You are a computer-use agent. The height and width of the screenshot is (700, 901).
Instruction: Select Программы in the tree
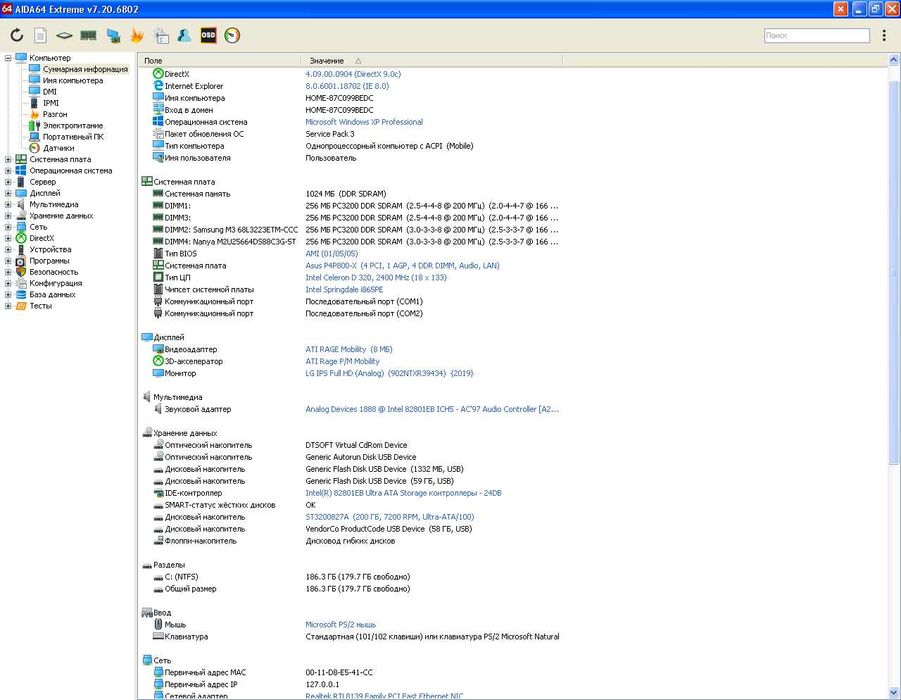(x=49, y=261)
